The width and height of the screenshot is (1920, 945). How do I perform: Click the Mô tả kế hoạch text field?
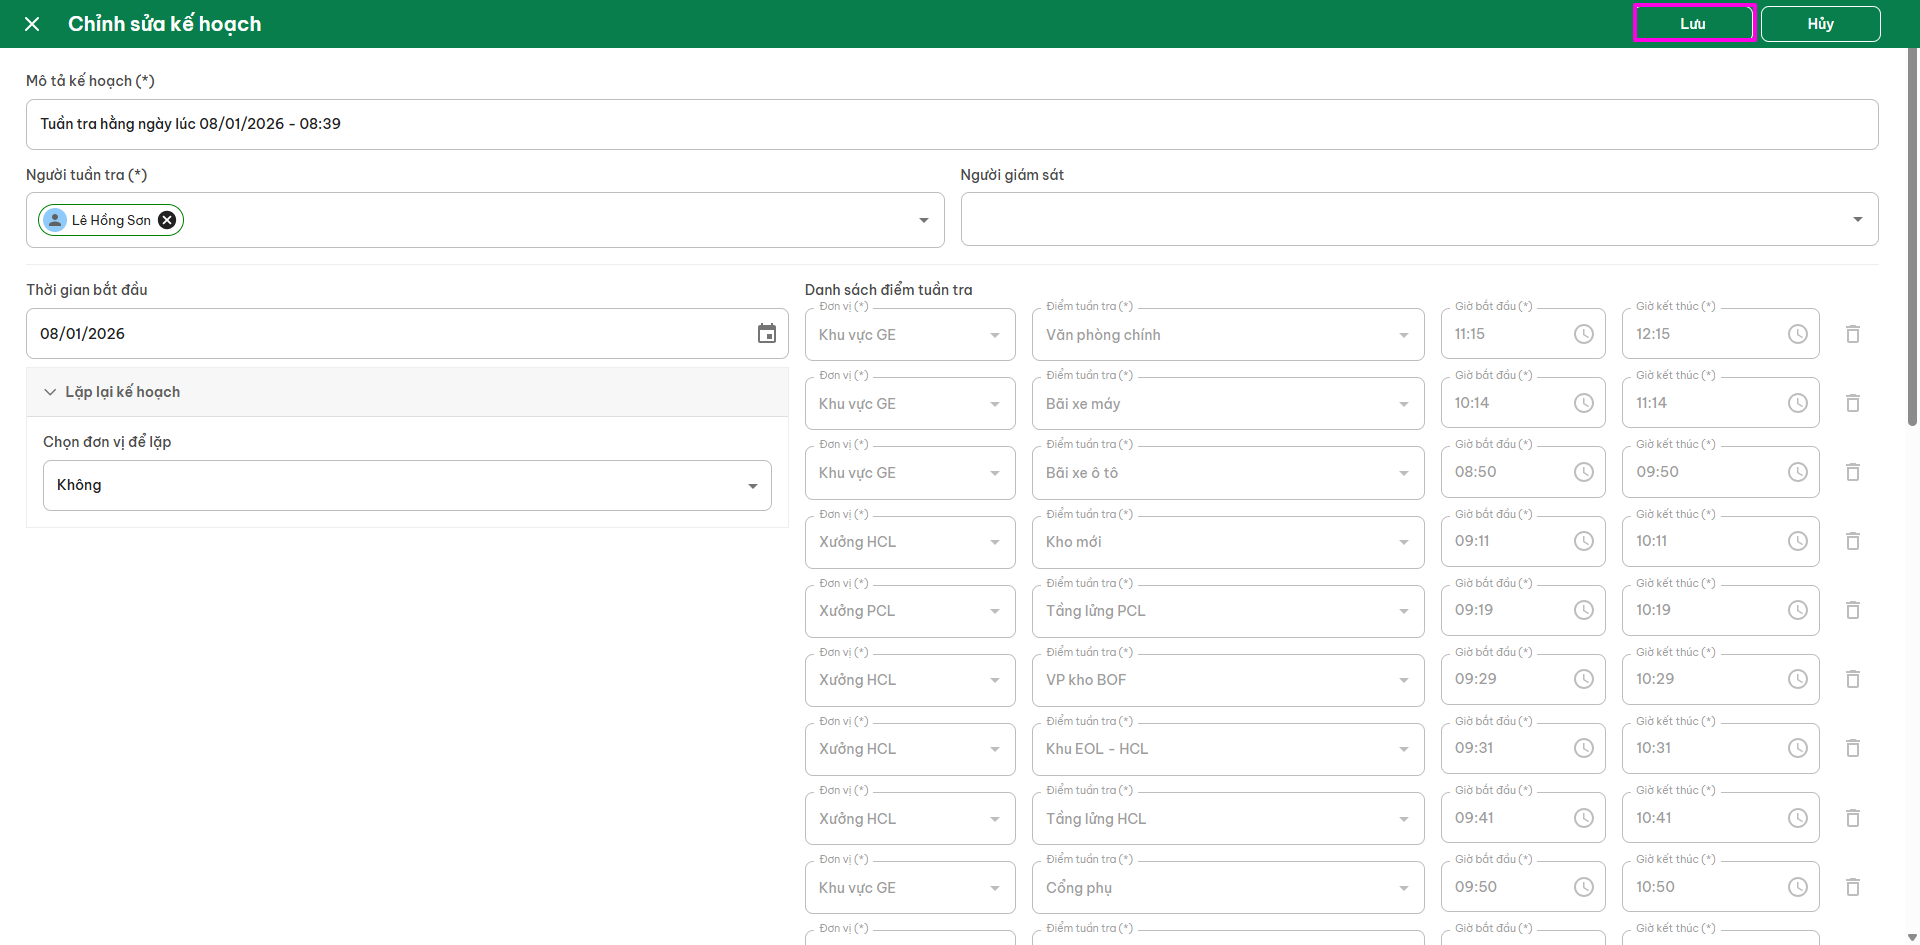tap(950, 124)
